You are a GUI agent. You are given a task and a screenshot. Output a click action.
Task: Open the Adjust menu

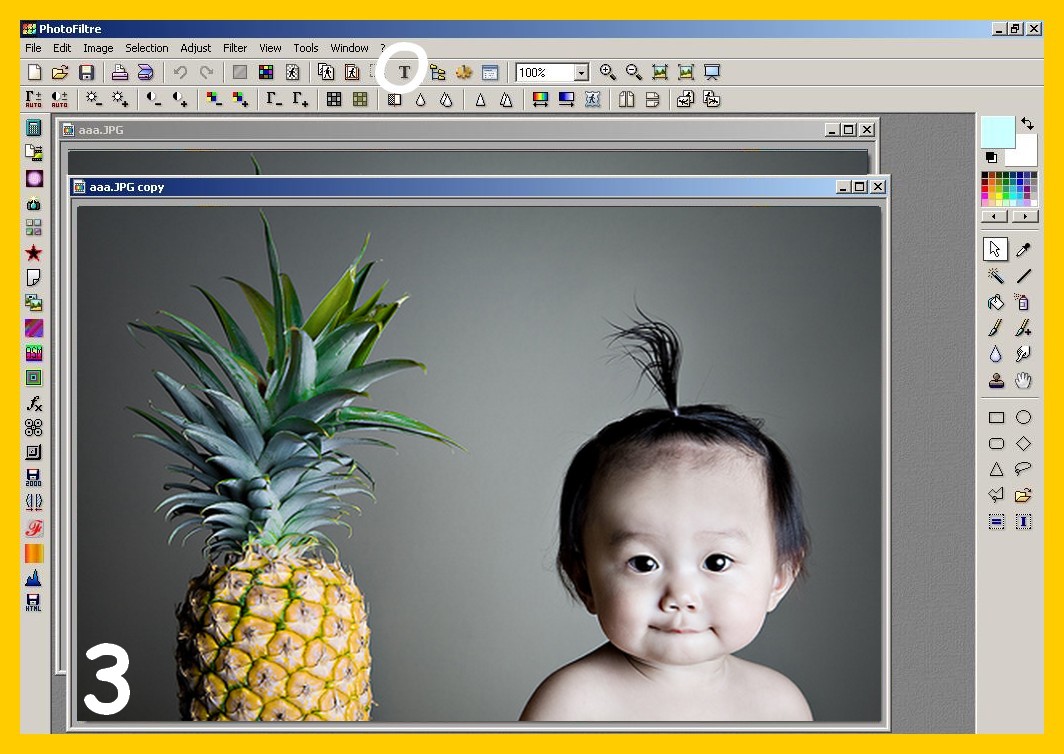pos(196,48)
